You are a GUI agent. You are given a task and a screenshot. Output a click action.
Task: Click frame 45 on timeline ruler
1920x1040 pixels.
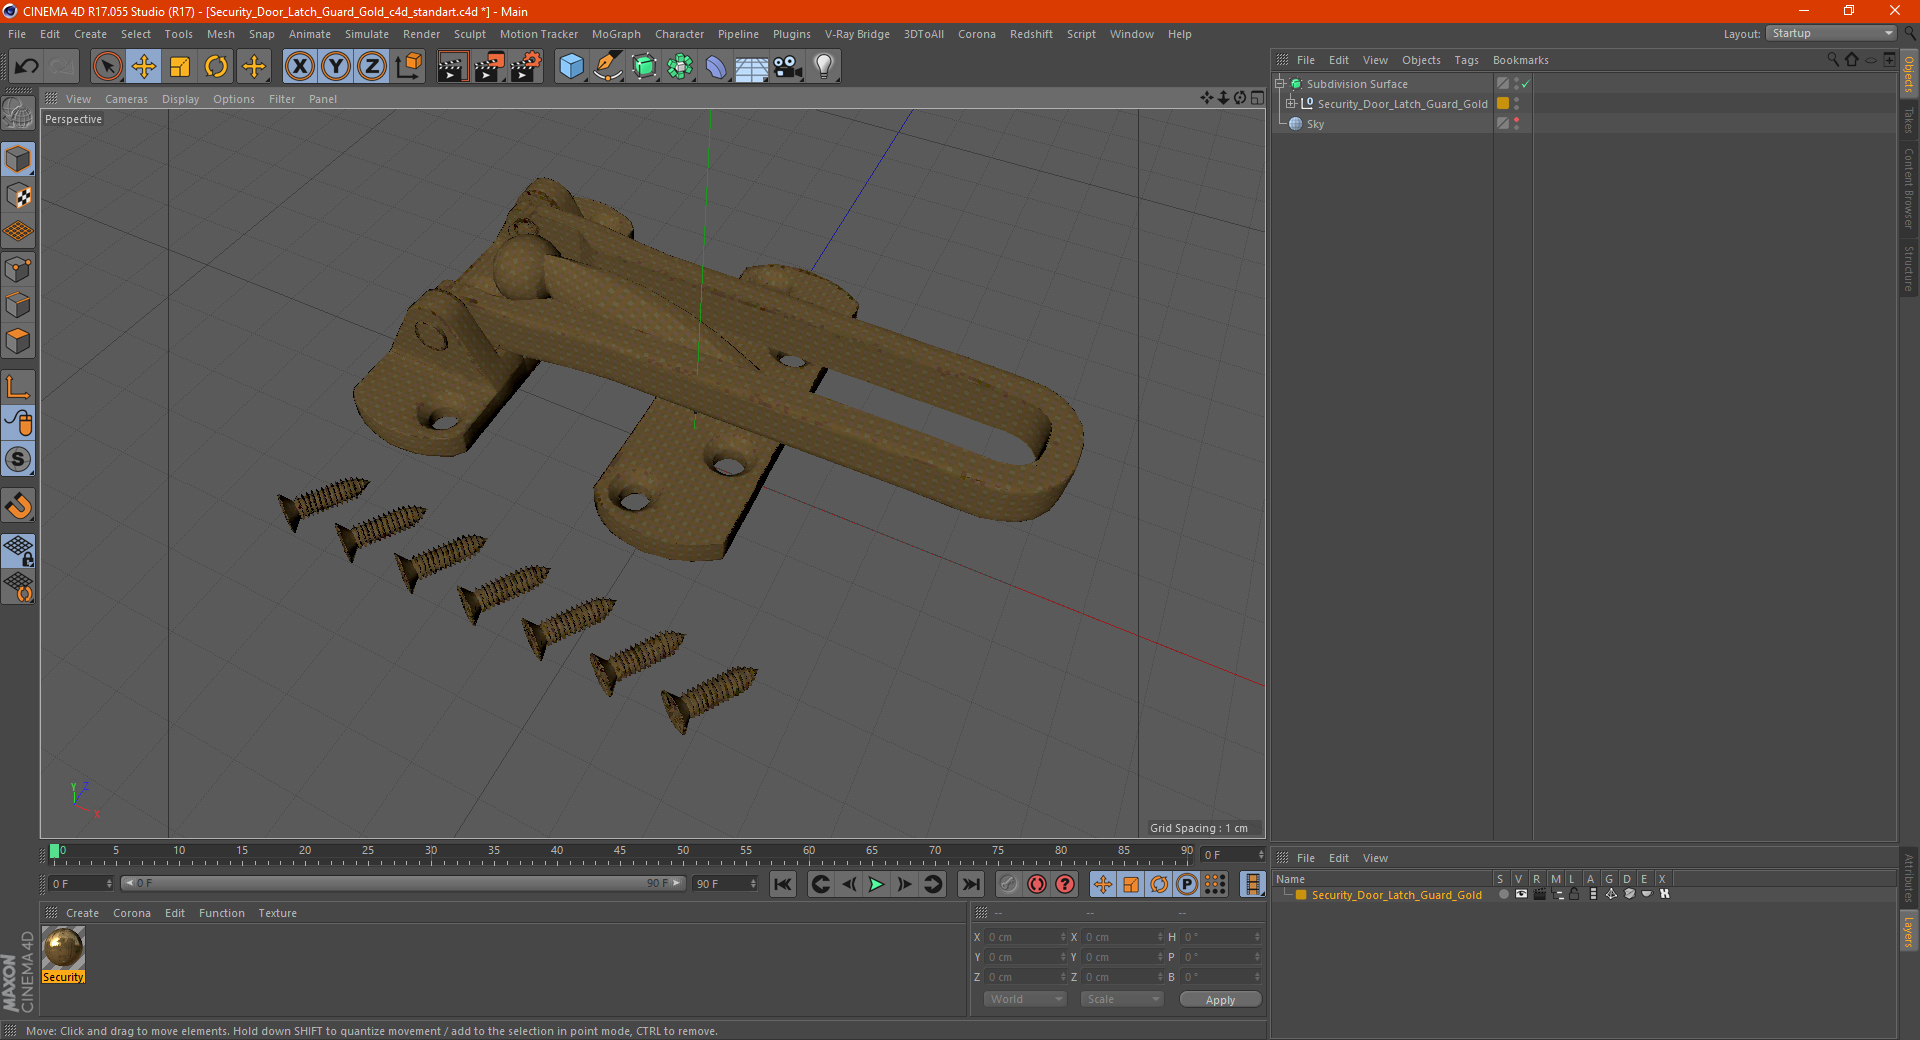coord(620,852)
